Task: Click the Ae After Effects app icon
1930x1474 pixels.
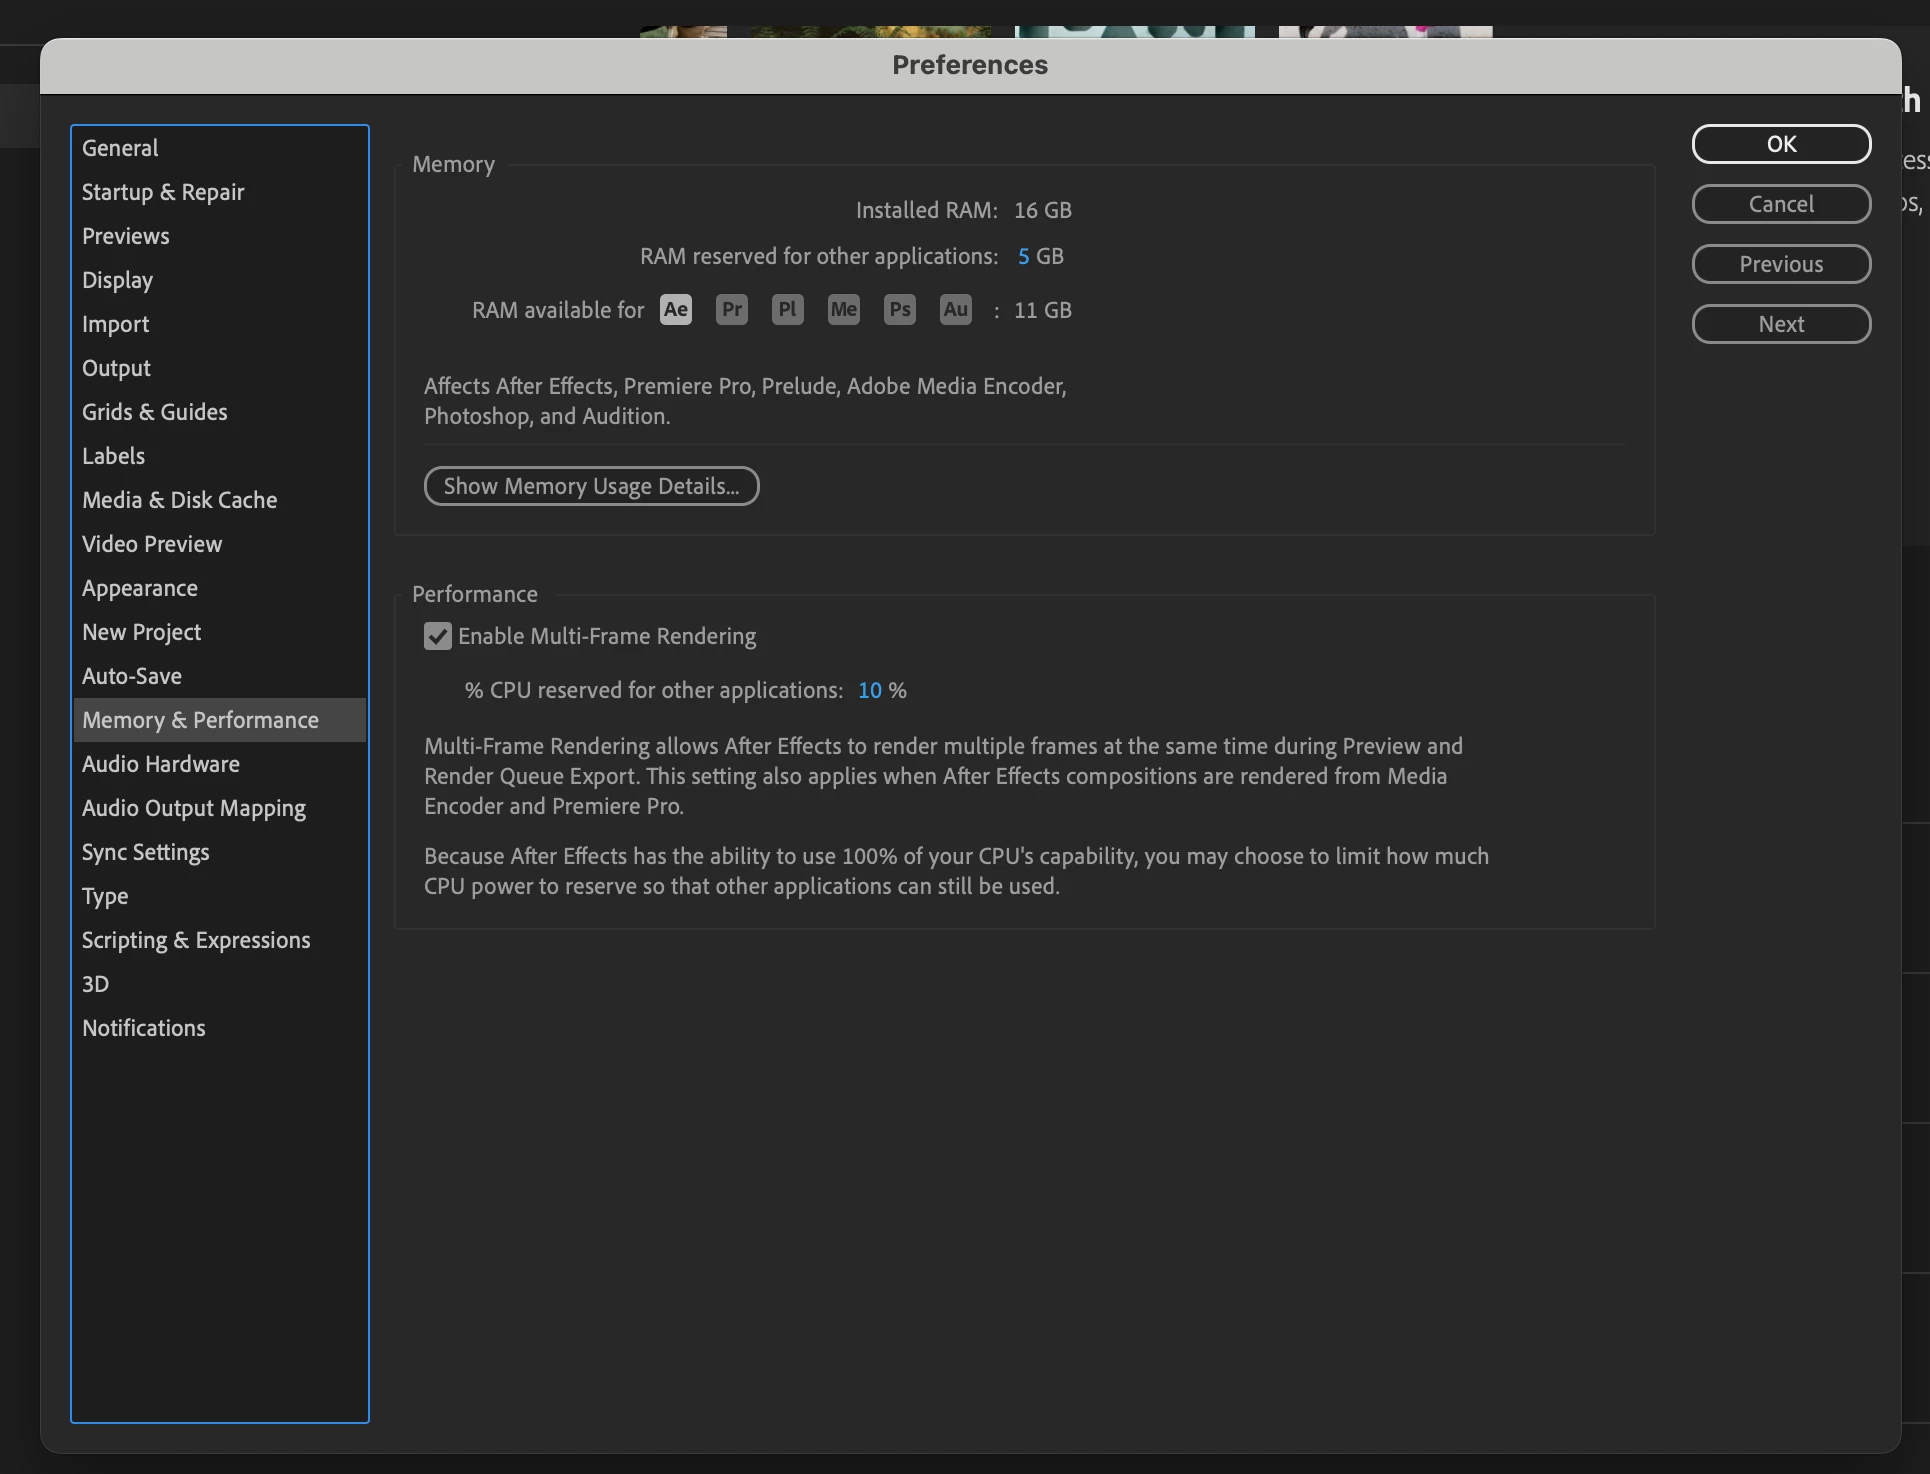Action: click(676, 310)
